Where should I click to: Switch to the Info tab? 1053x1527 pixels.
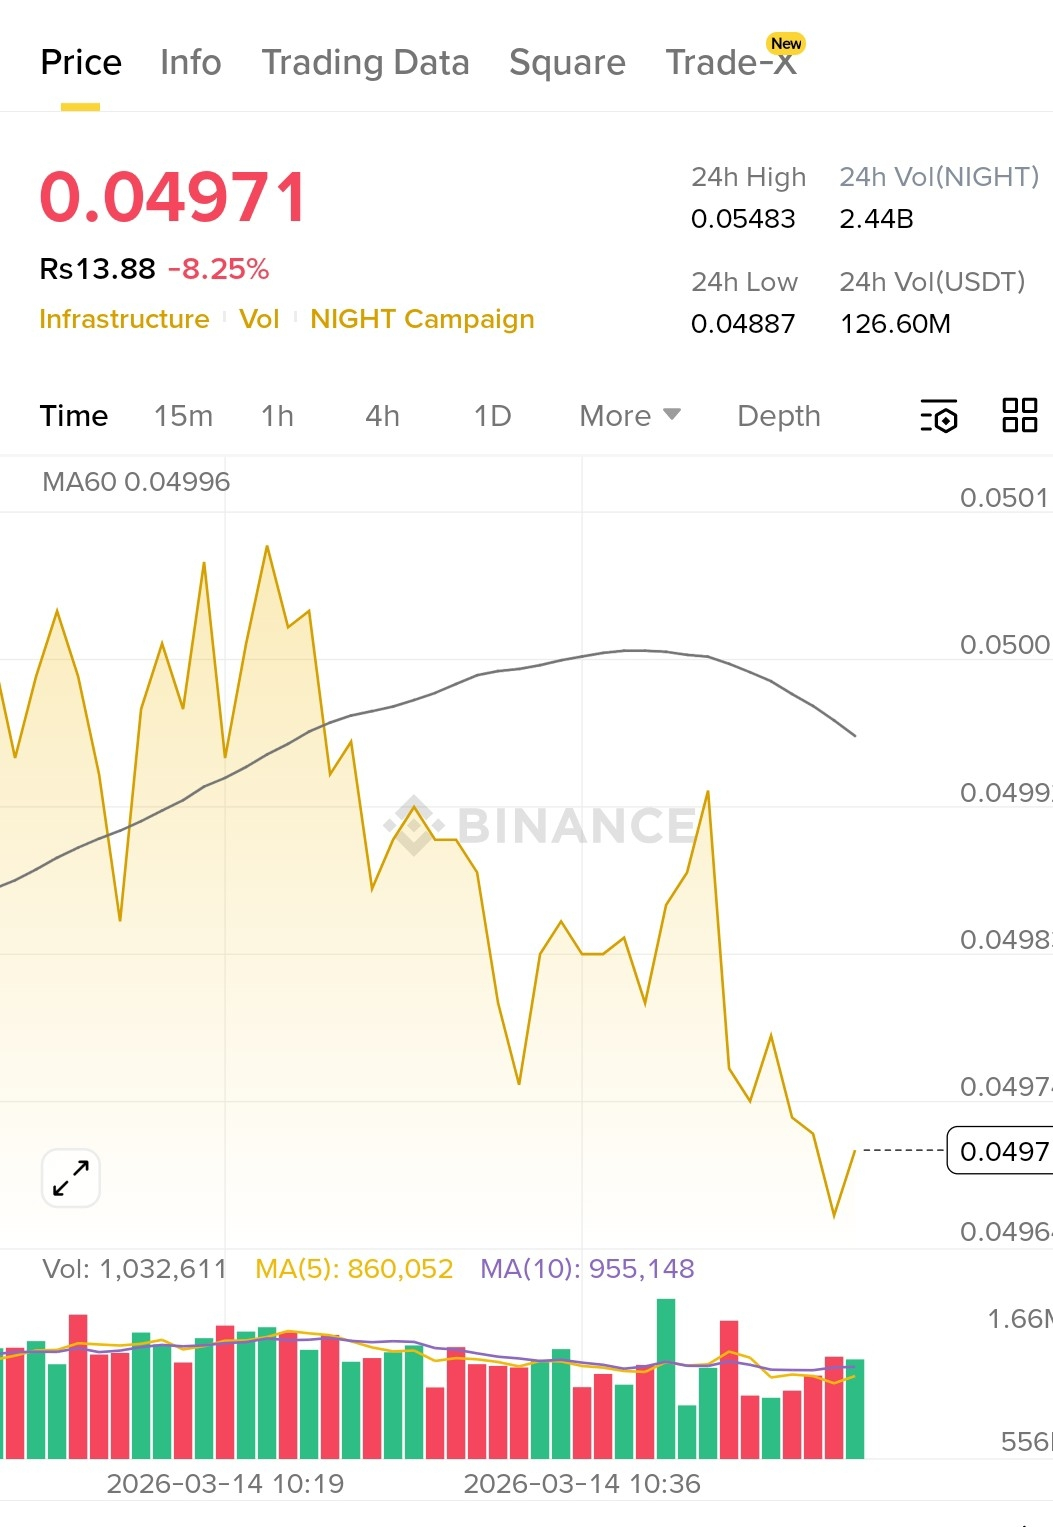pos(190,63)
